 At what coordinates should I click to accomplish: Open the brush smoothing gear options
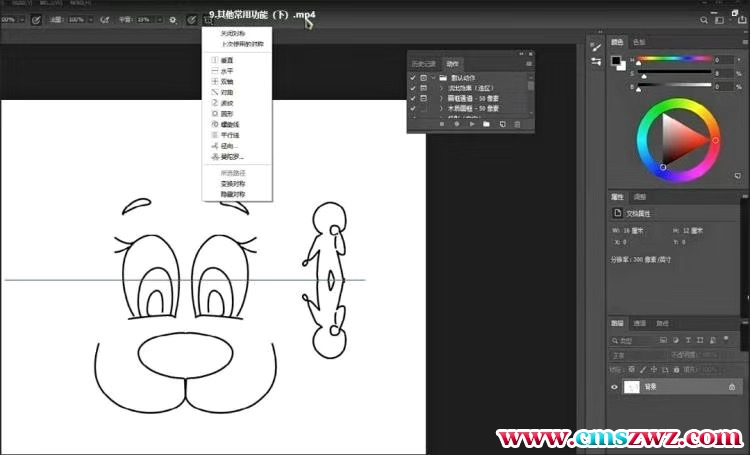pyautogui.click(x=171, y=19)
